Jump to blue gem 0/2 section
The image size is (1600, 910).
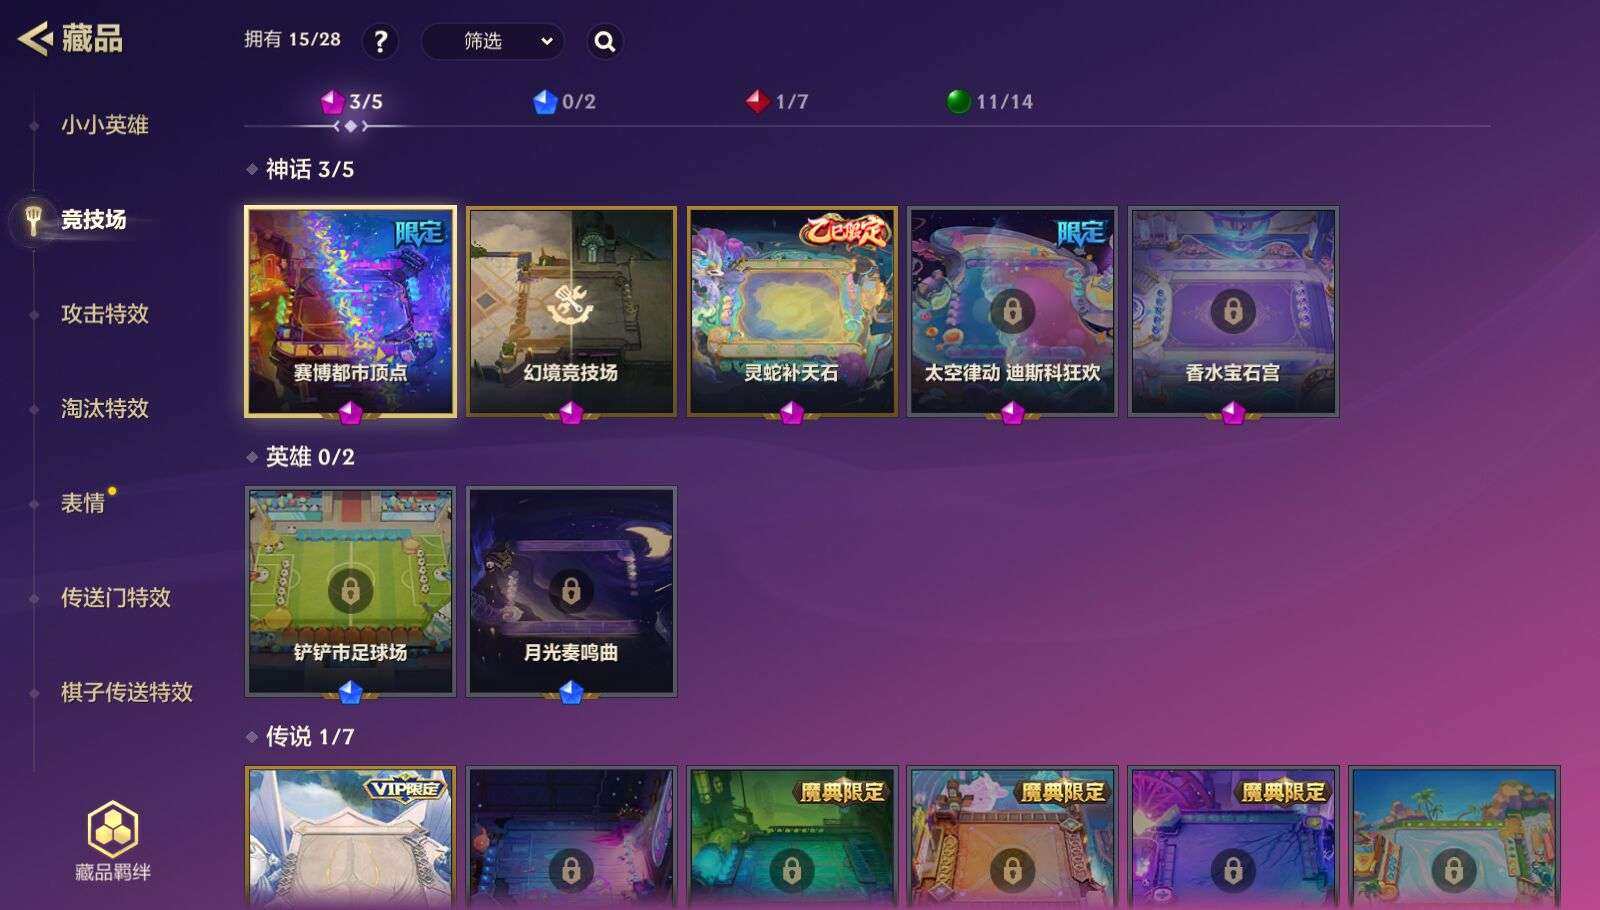click(x=564, y=102)
